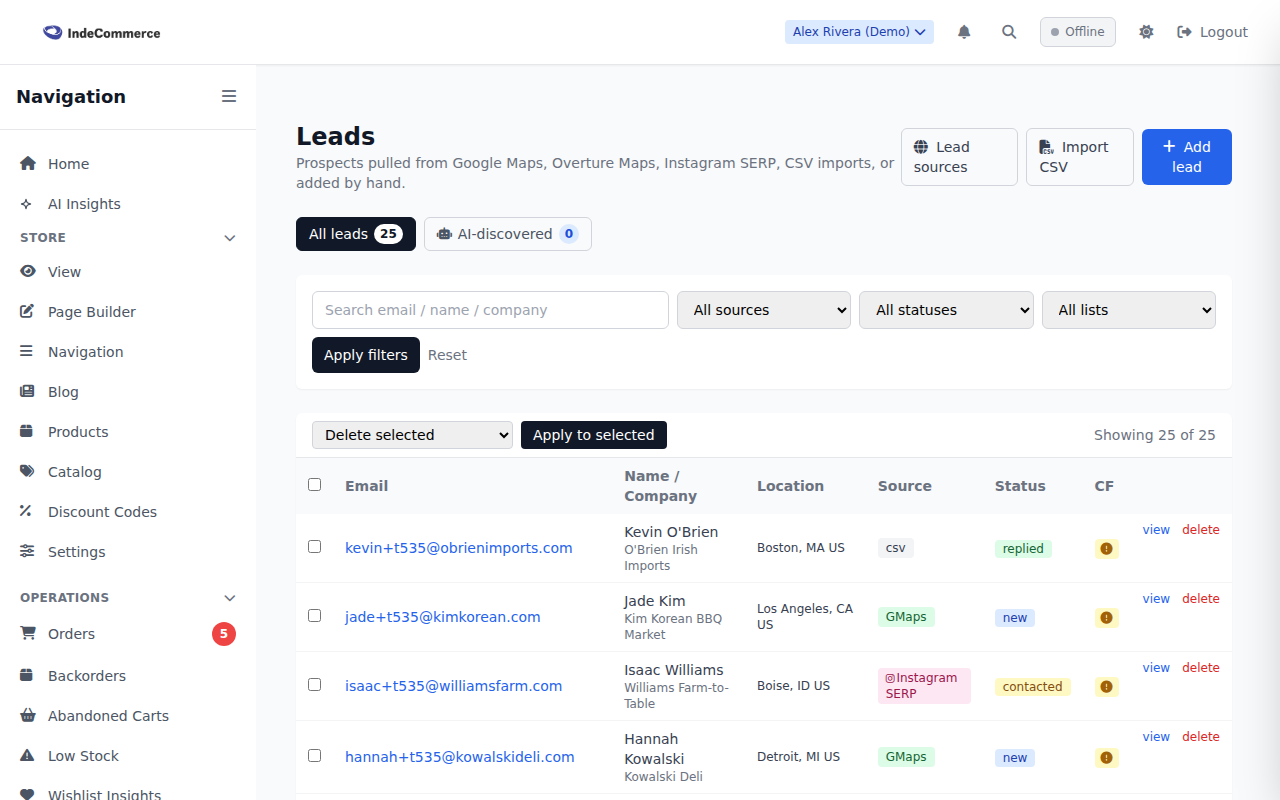Click the Reset filters link
Viewport: 1280px width, 800px height.
(447, 355)
